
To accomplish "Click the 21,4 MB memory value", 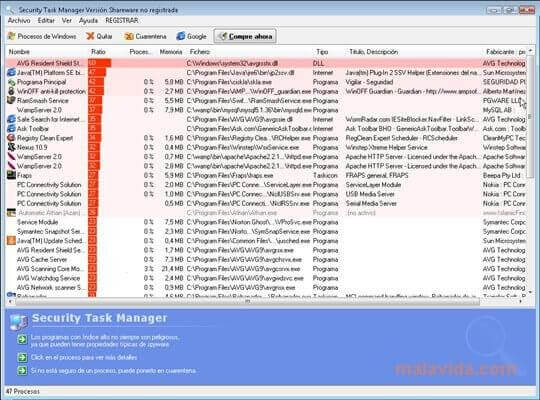I will [173, 269].
